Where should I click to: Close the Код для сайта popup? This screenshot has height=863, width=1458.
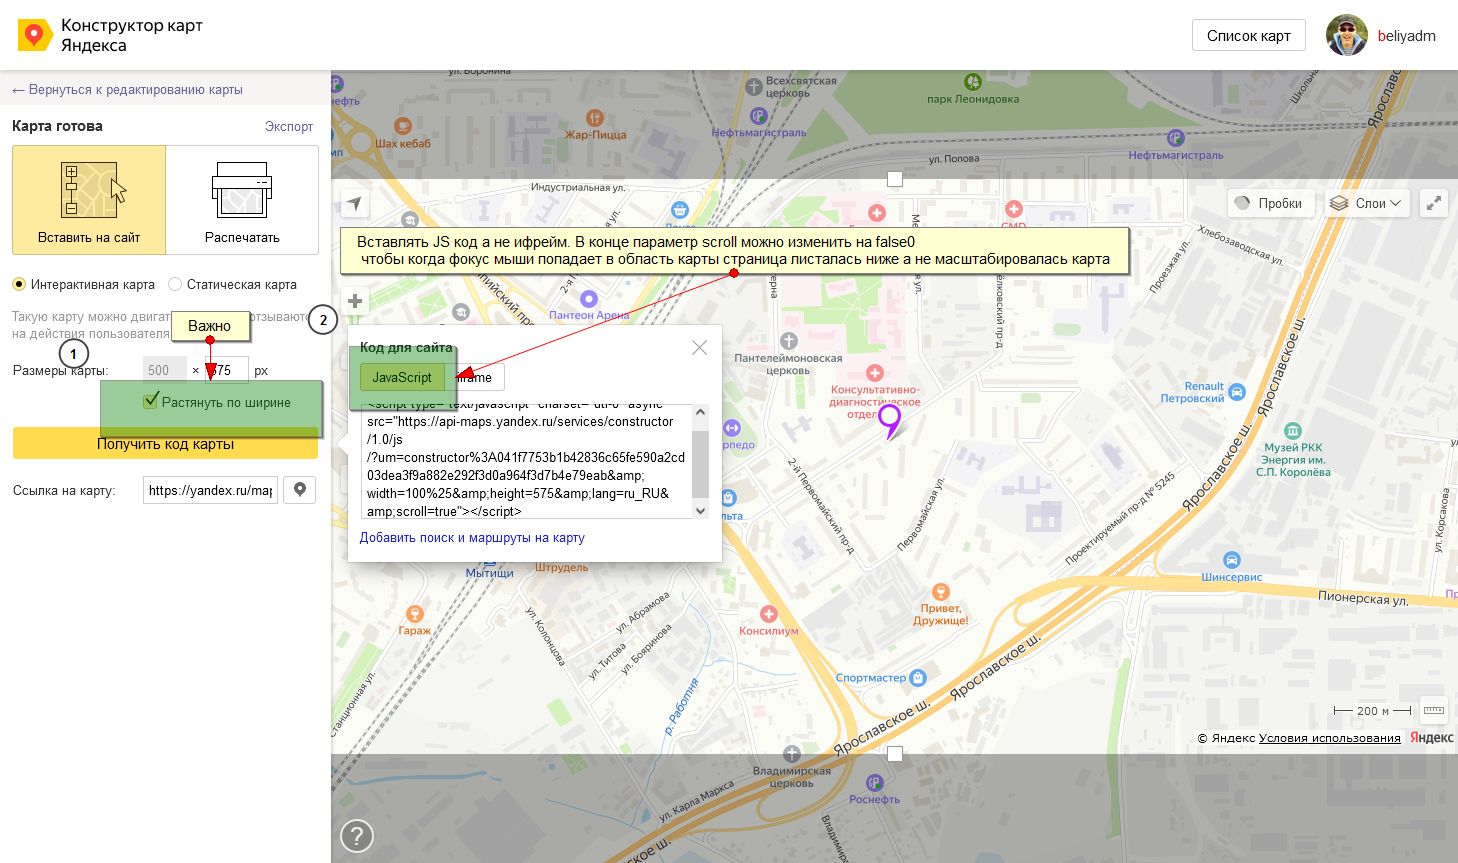click(x=699, y=348)
